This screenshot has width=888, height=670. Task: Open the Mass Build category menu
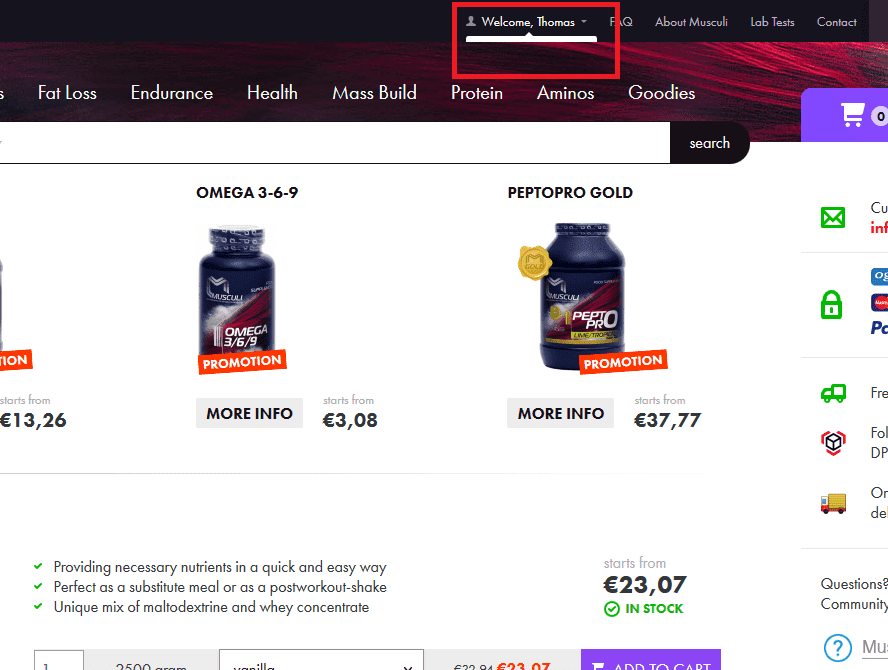point(374,93)
